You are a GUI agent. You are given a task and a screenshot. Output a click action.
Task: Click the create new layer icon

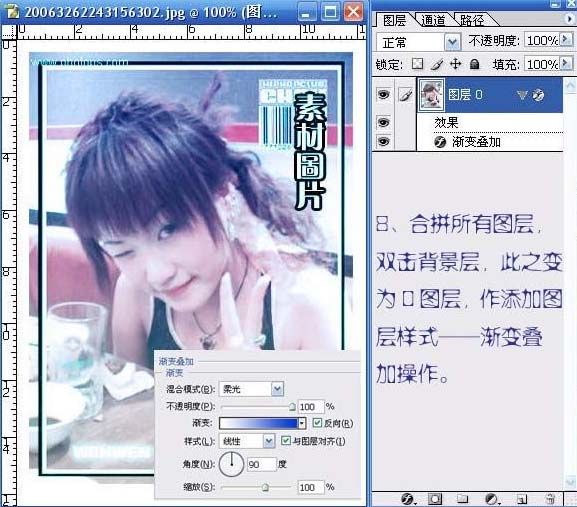[522, 499]
